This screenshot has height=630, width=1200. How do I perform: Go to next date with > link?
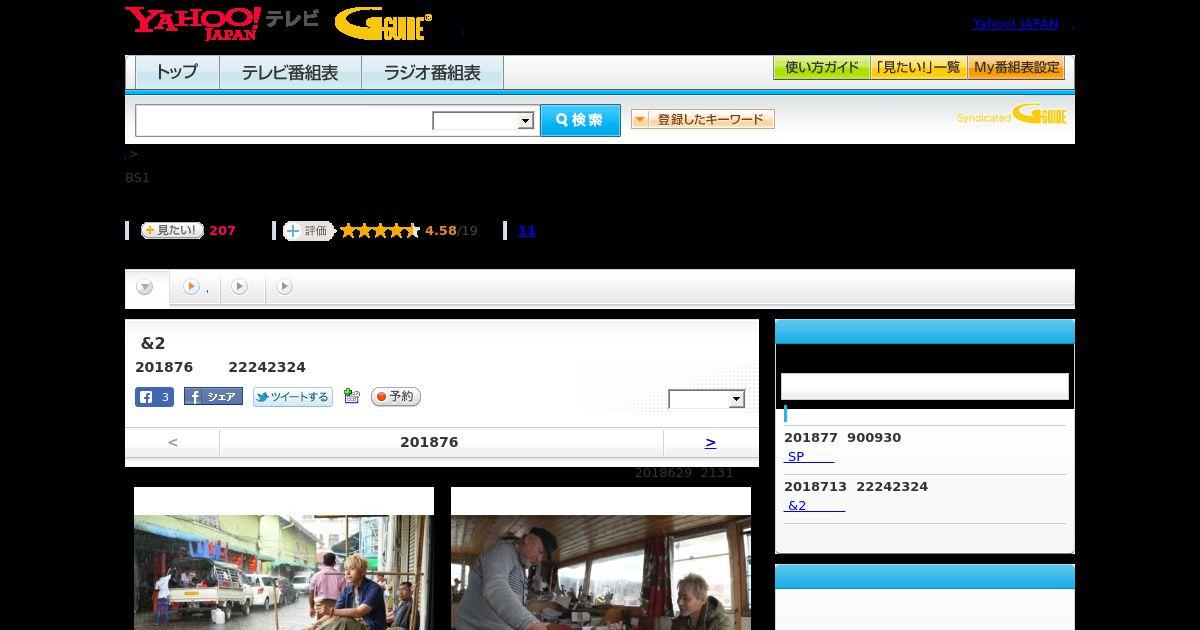pos(710,442)
